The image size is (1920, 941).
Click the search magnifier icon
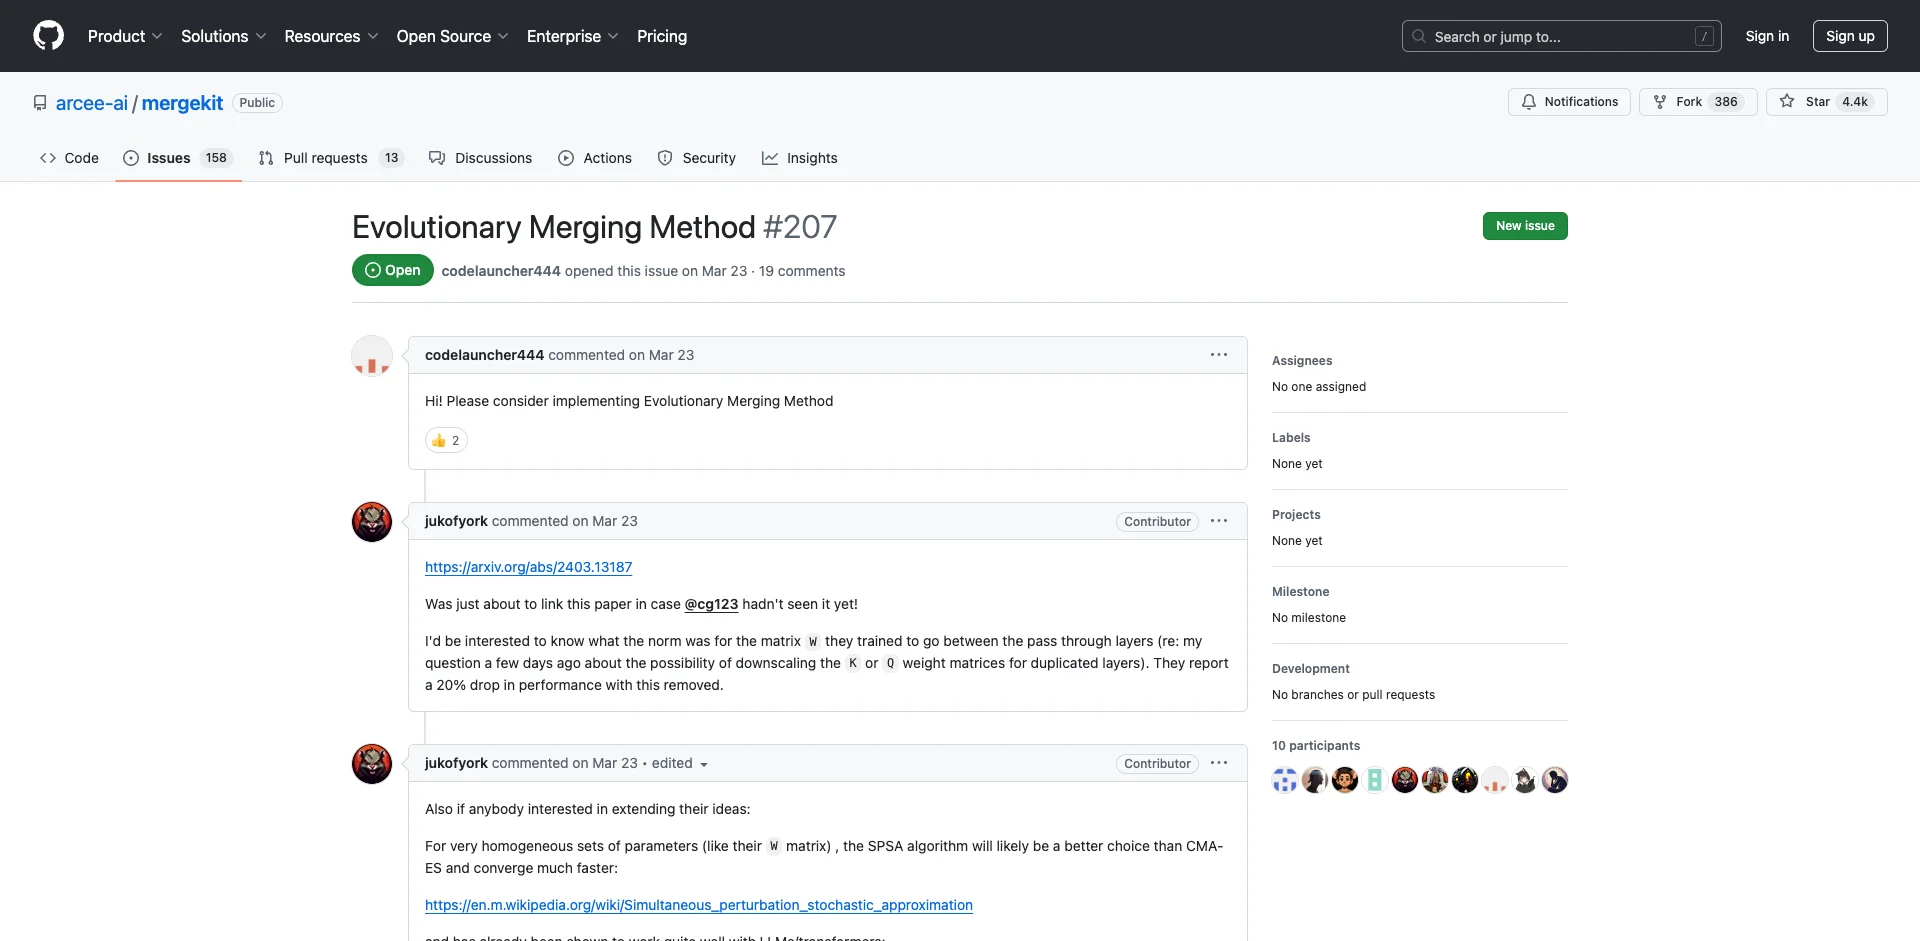pos(1419,36)
